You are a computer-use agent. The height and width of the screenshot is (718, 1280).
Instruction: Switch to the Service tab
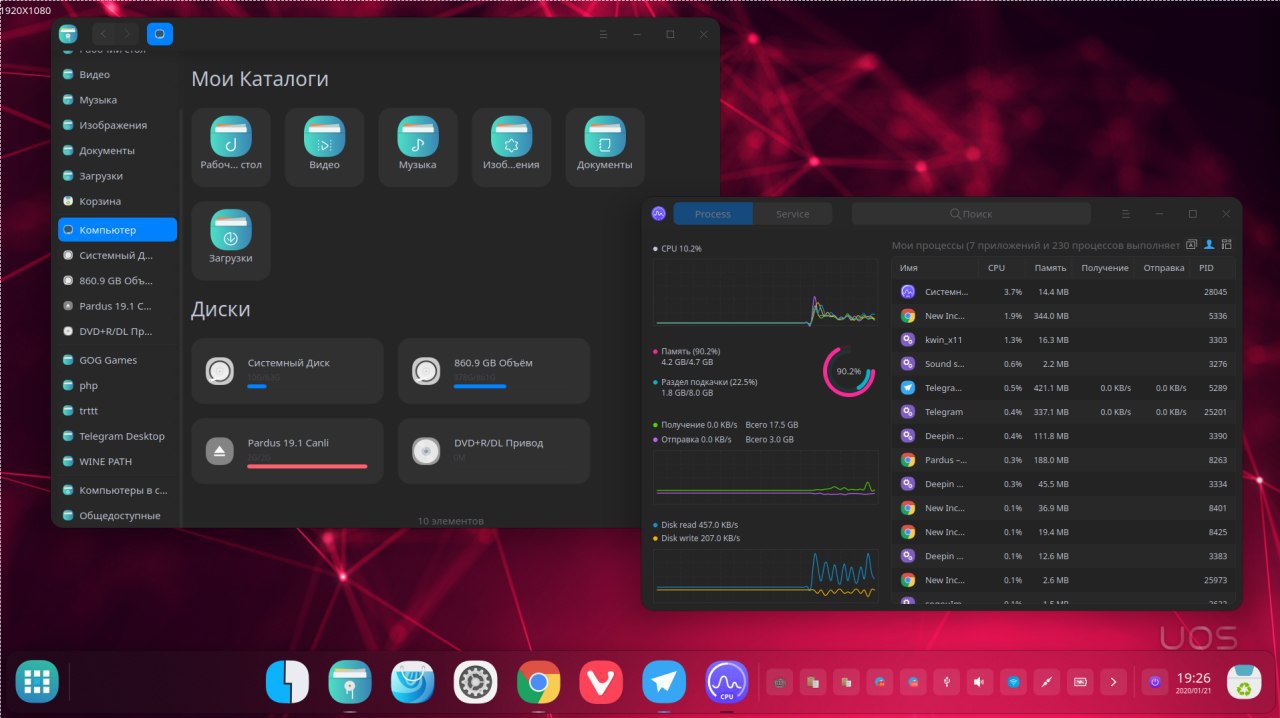coord(793,214)
